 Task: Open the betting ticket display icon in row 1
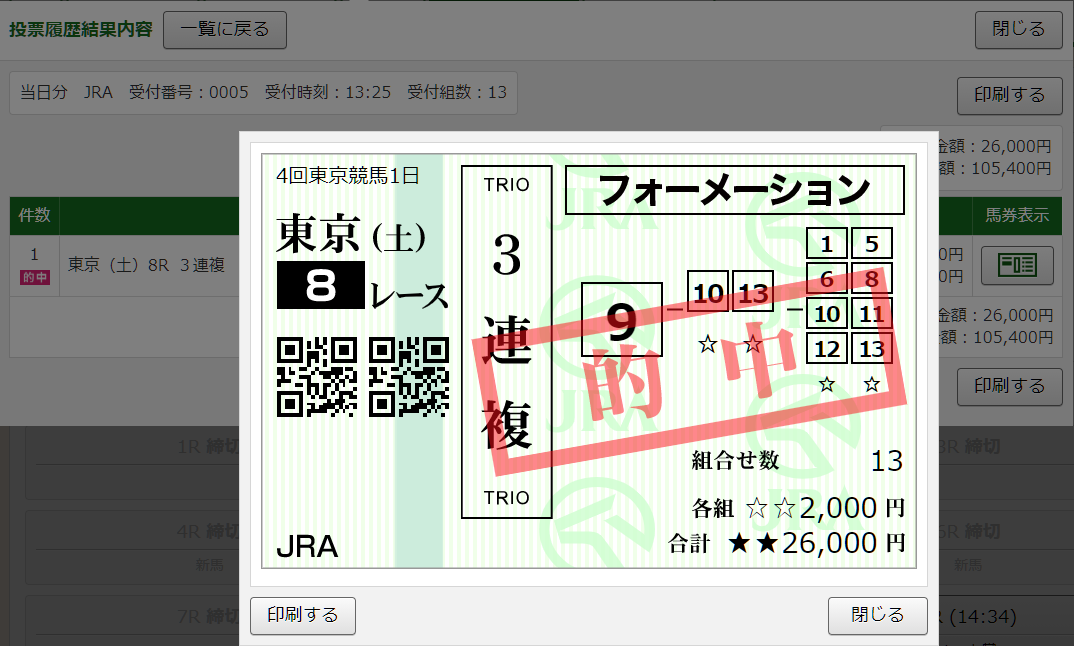[1017, 265]
